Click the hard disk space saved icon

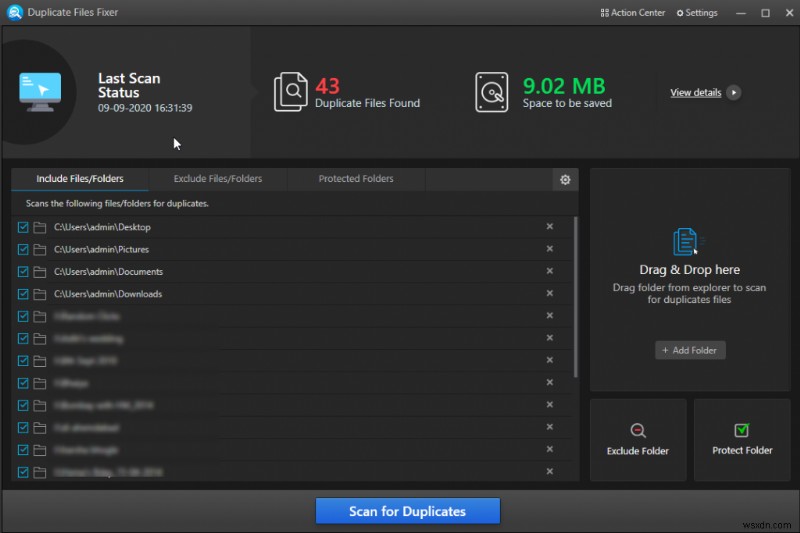[491, 92]
